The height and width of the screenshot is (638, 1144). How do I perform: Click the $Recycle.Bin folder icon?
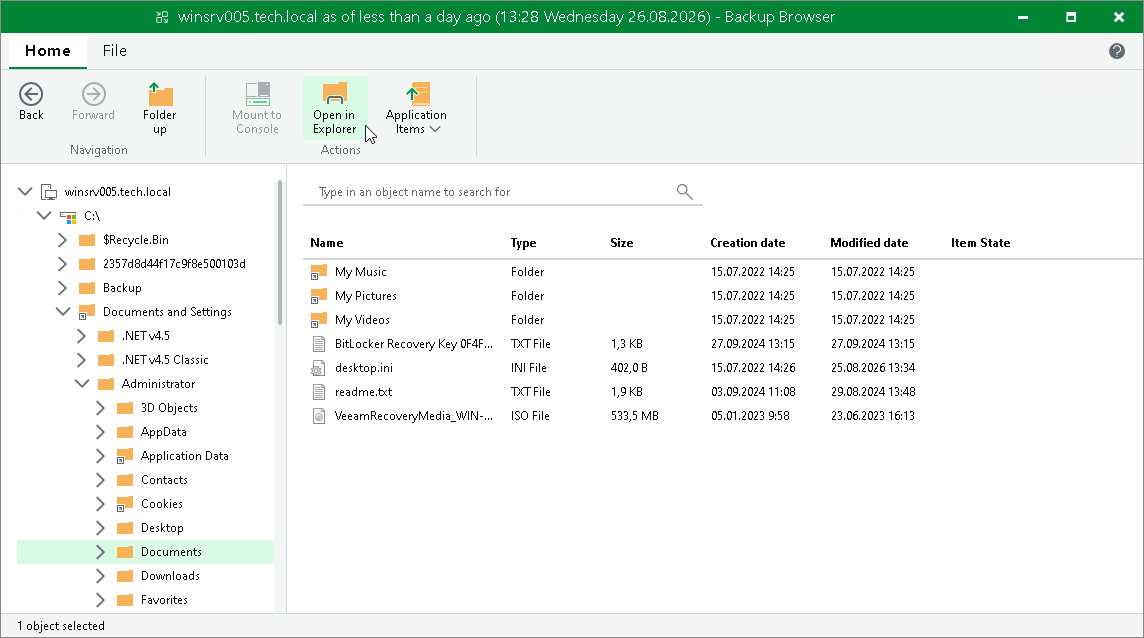[x=87, y=240]
